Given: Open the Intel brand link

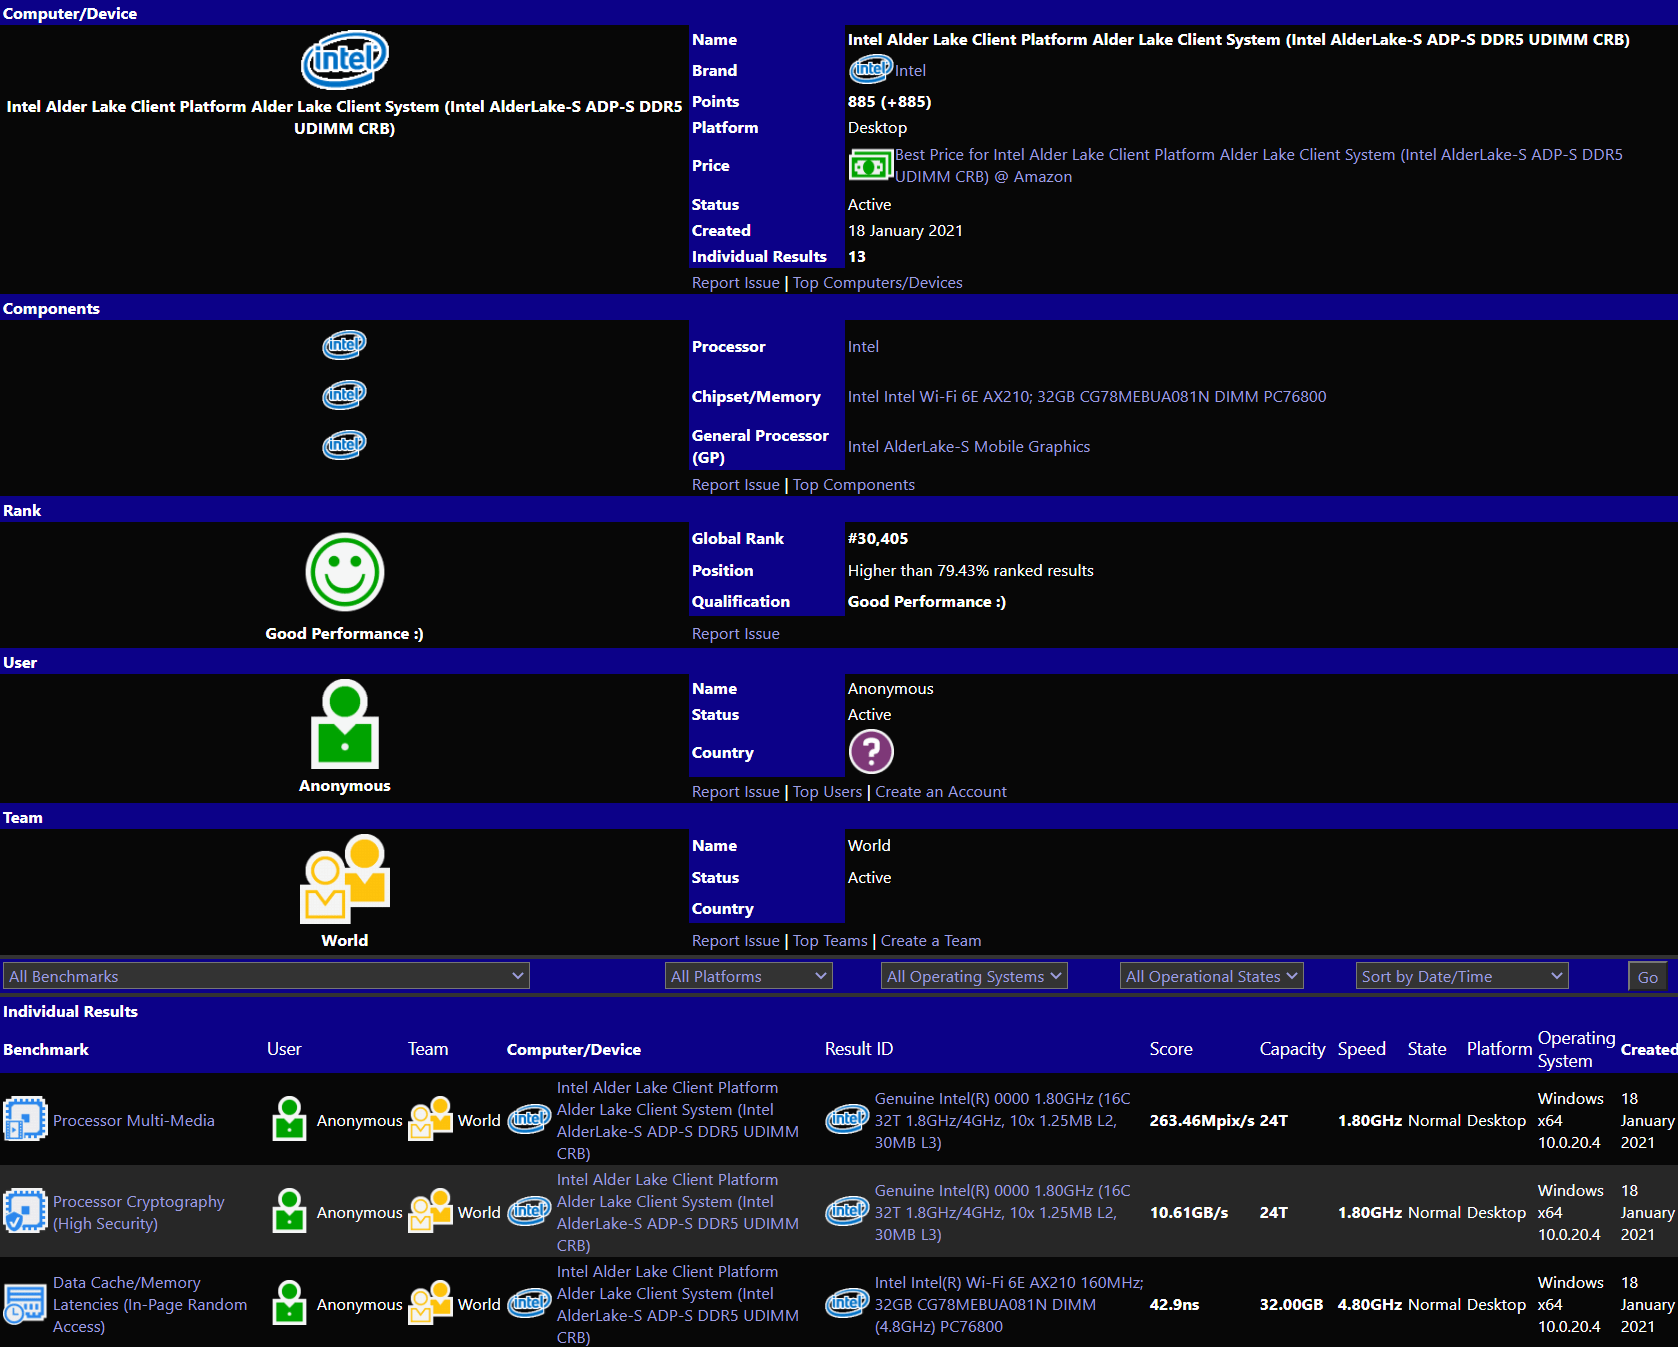Looking at the screenshot, I should click(x=910, y=70).
